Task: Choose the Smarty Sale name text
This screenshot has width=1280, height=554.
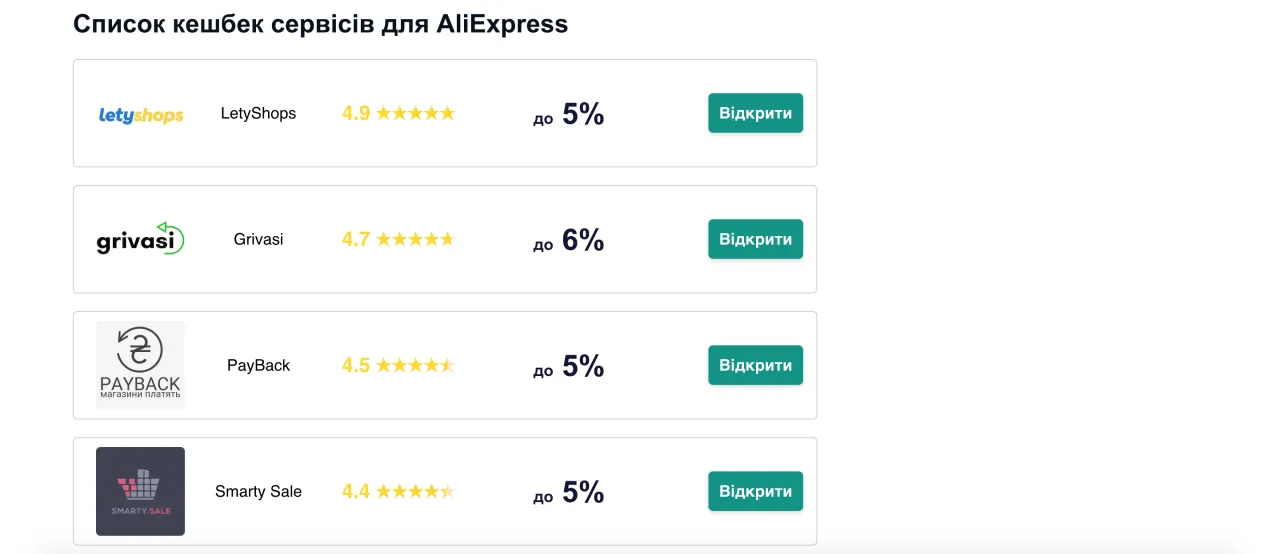Action: (258, 491)
